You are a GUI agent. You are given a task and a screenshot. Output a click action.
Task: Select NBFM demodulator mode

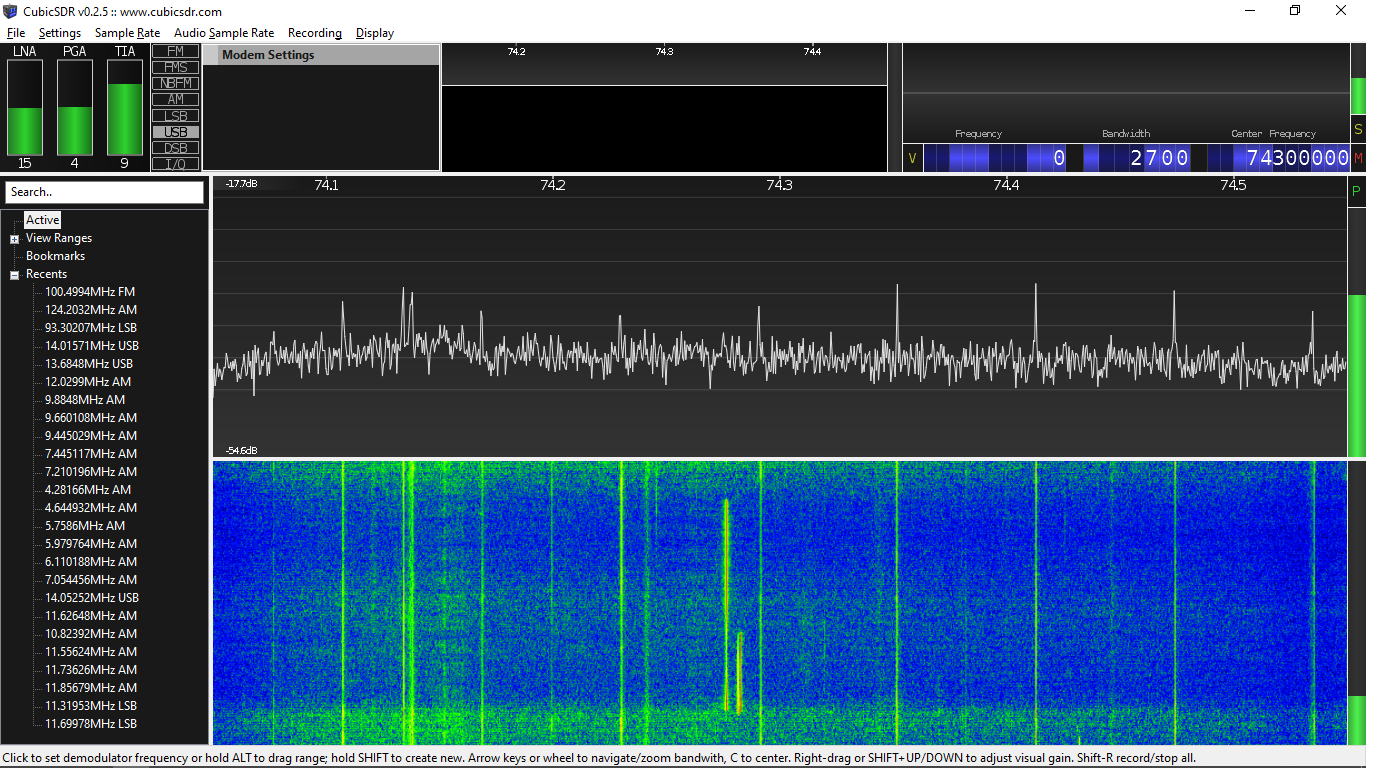coord(176,83)
